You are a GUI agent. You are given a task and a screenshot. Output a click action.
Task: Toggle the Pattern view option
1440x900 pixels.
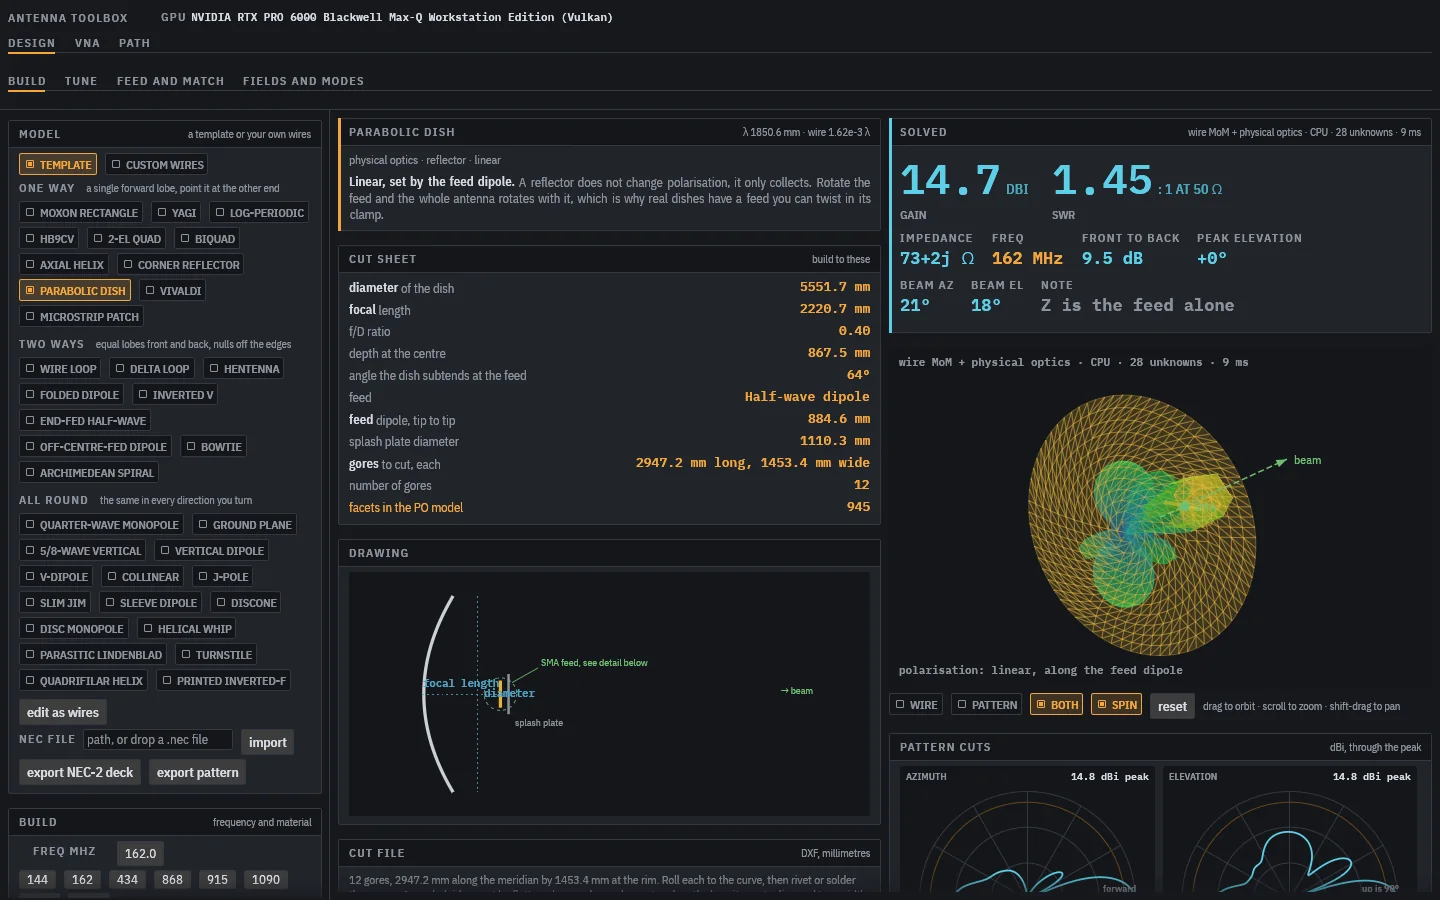pos(987,704)
